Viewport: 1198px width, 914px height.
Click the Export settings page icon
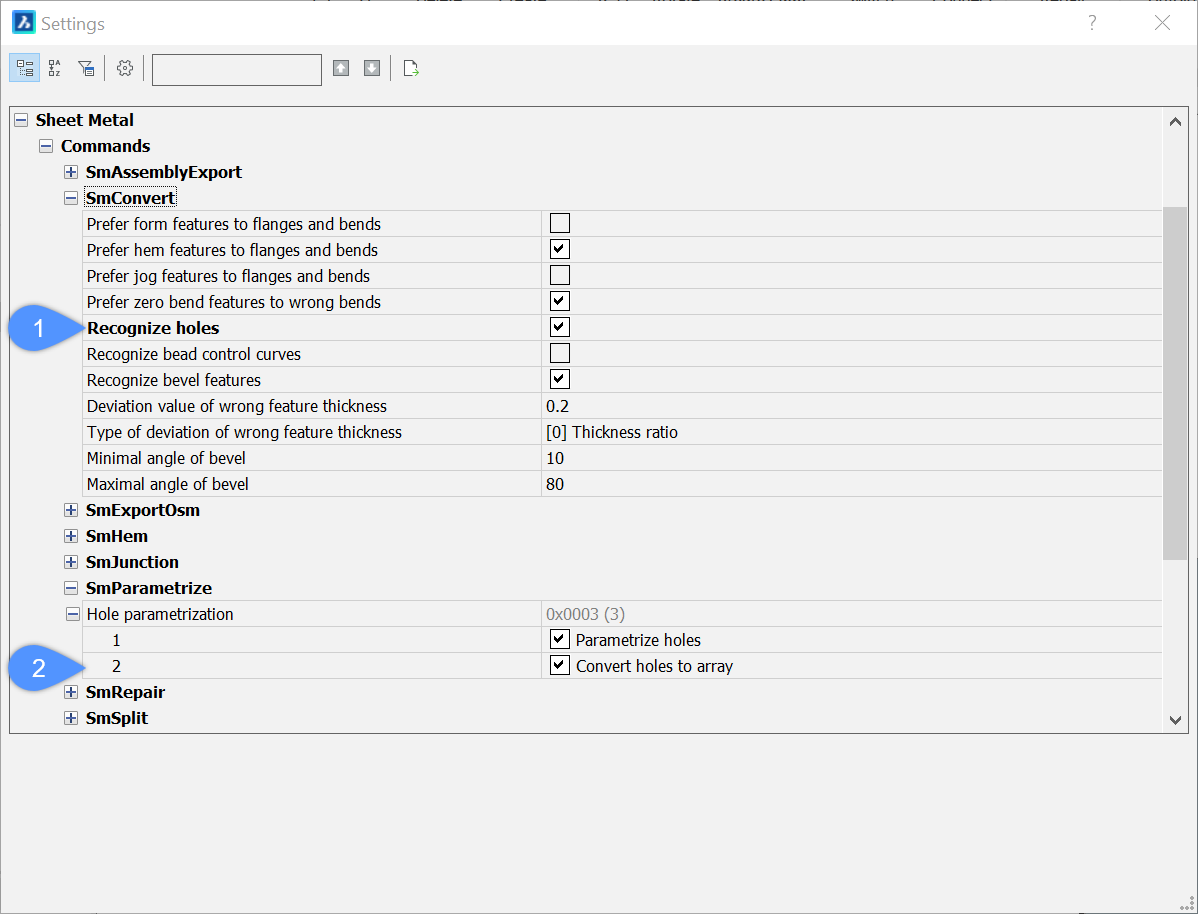[410, 68]
